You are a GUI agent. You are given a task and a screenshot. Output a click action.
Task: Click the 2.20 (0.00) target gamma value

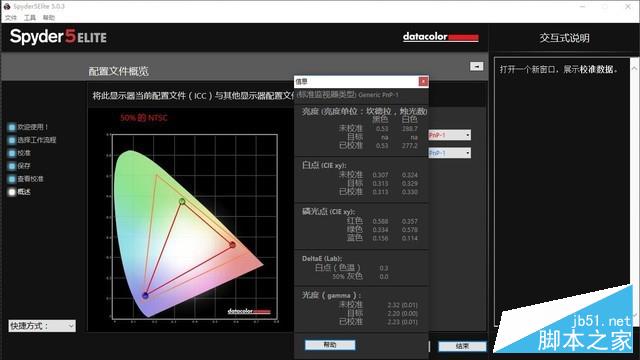(x=402, y=313)
